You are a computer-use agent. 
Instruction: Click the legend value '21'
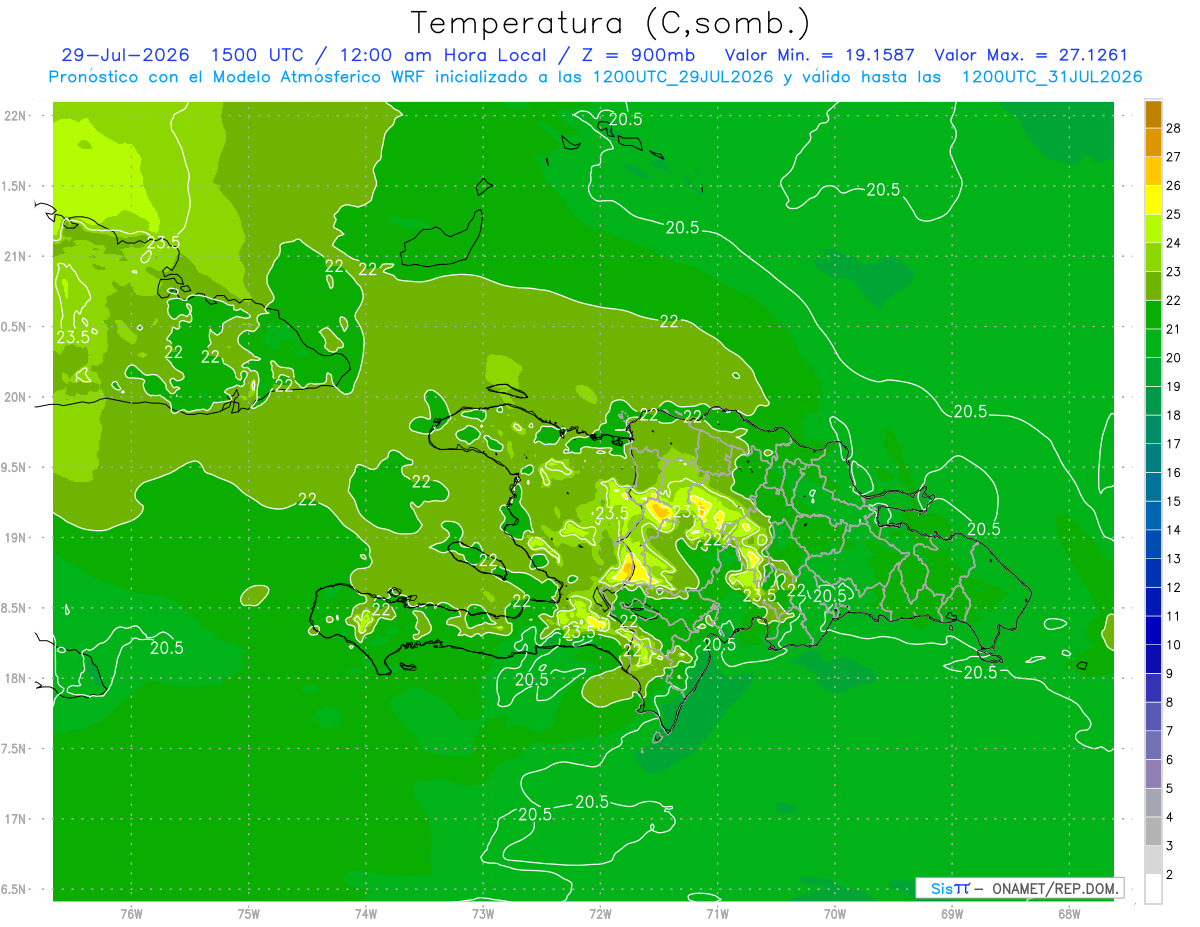[1174, 329]
